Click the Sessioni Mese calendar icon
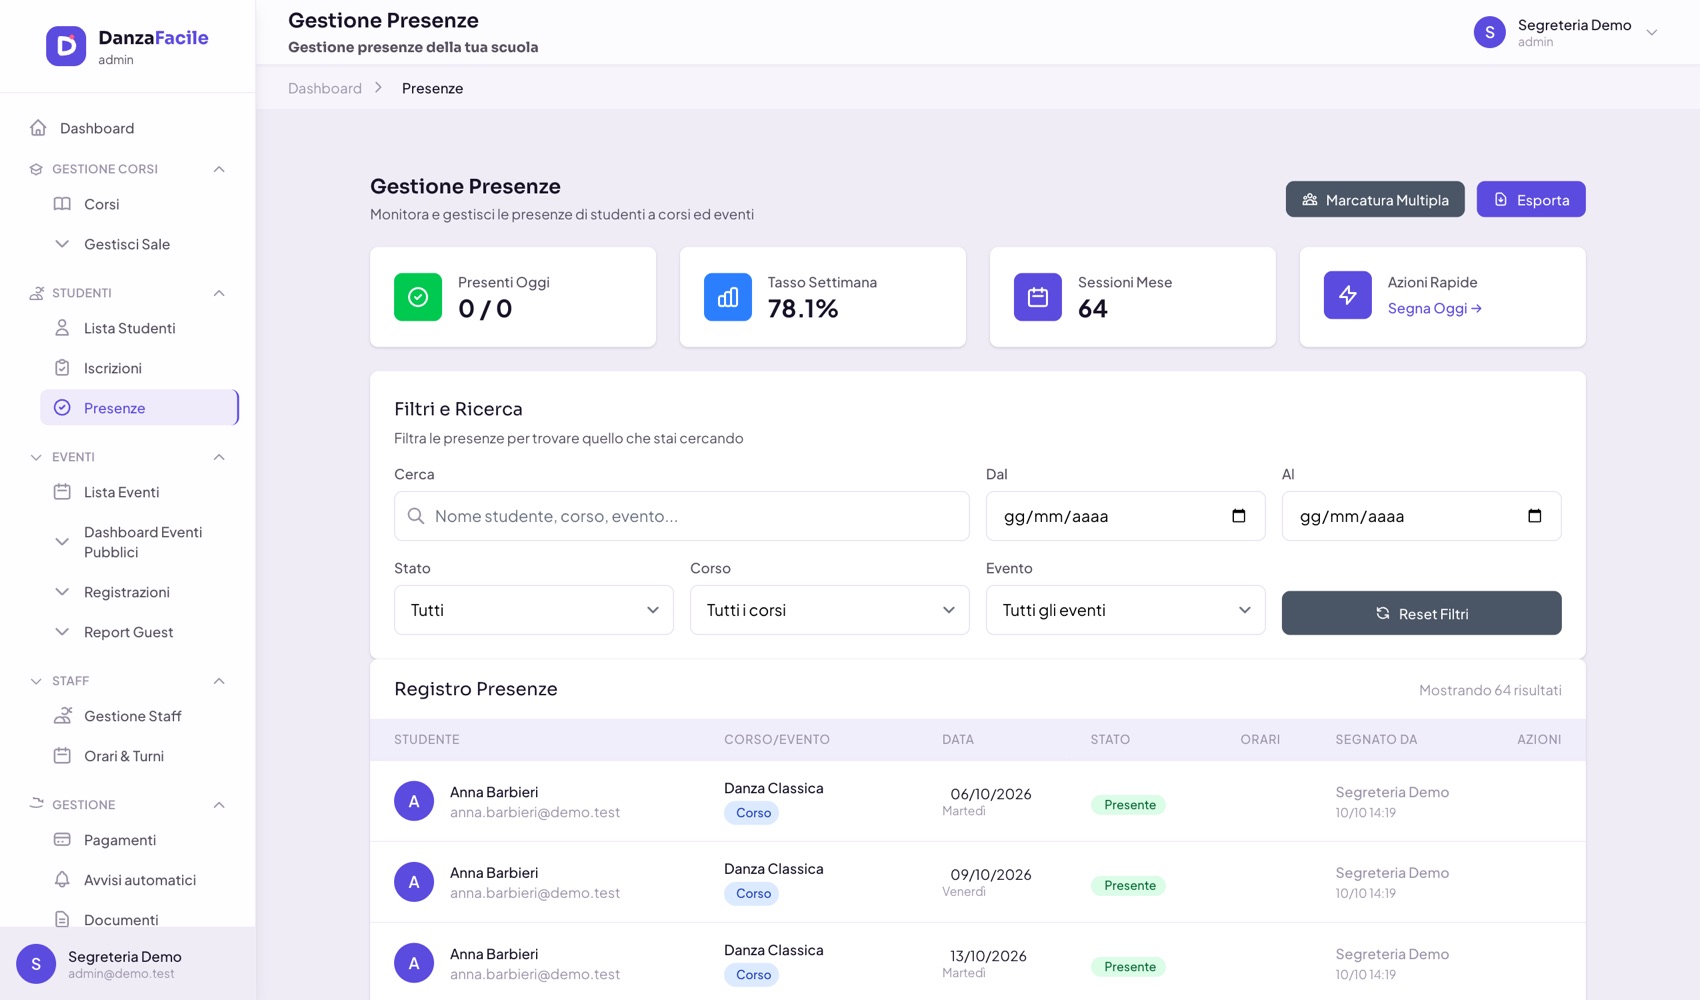The height and width of the screenshot is (1000, 1700). pyautogui.click(x=1038, y=297)
